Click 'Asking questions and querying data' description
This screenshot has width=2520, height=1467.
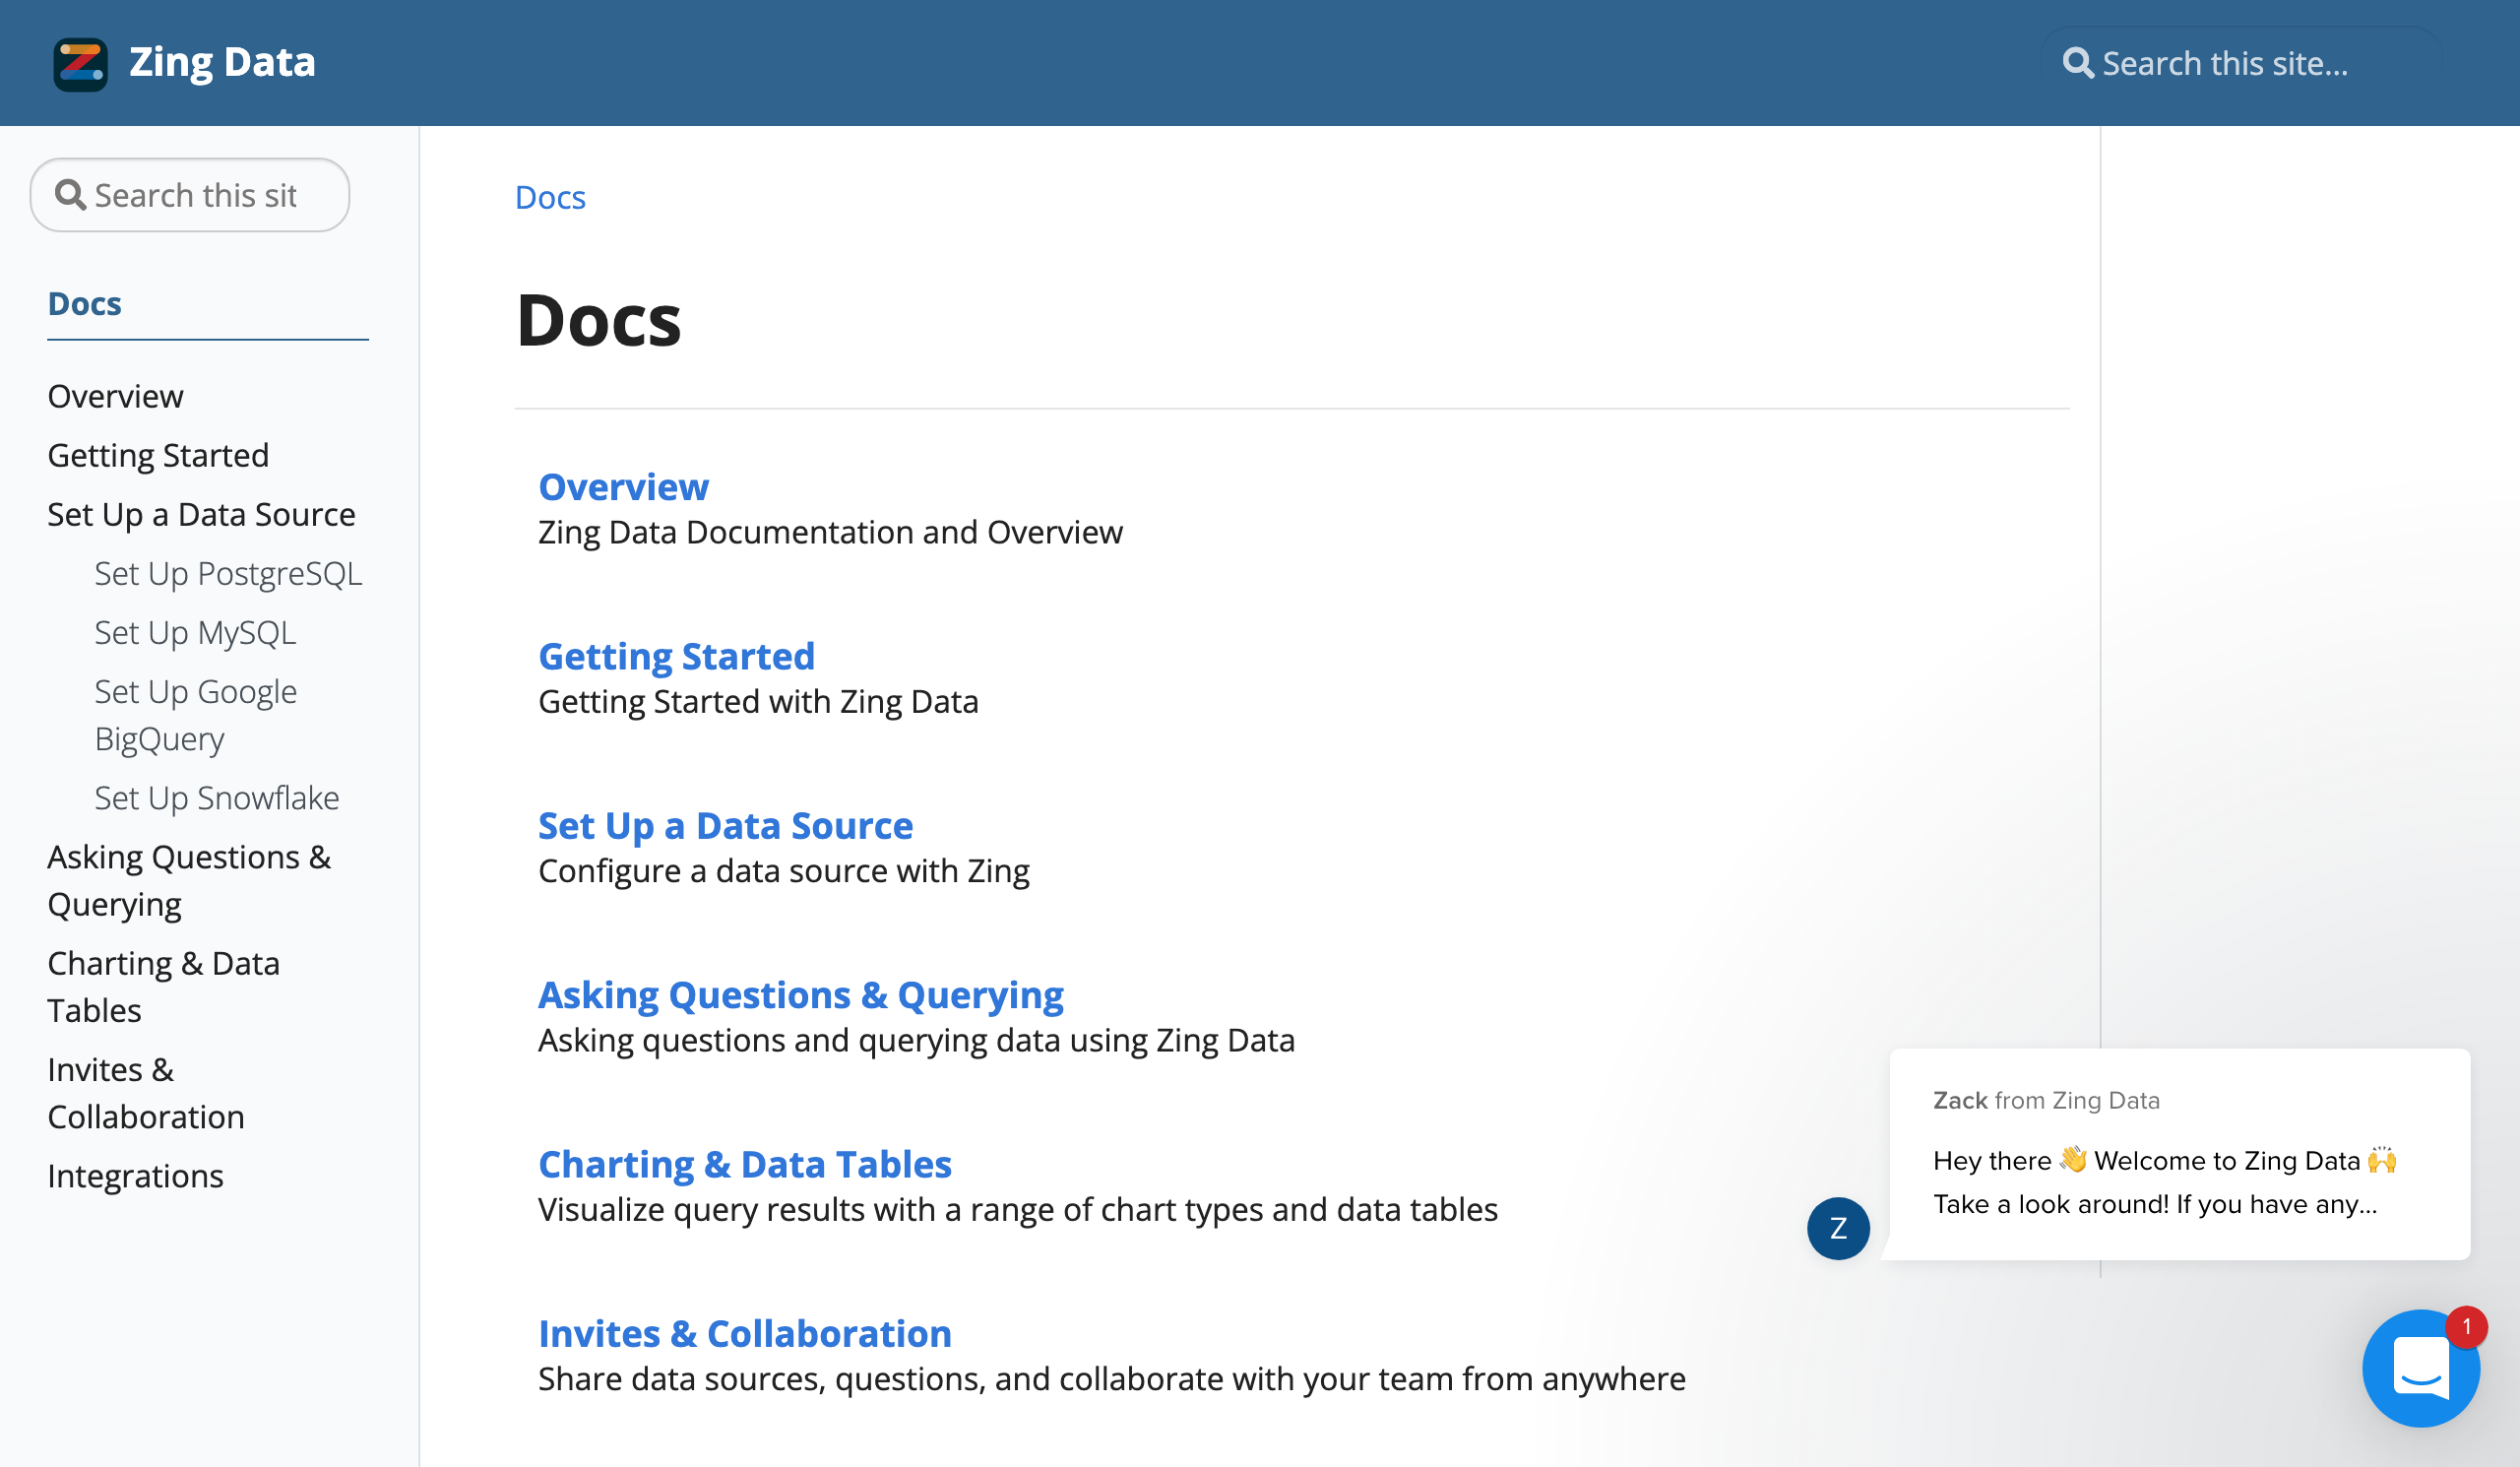click(917, 1041)
